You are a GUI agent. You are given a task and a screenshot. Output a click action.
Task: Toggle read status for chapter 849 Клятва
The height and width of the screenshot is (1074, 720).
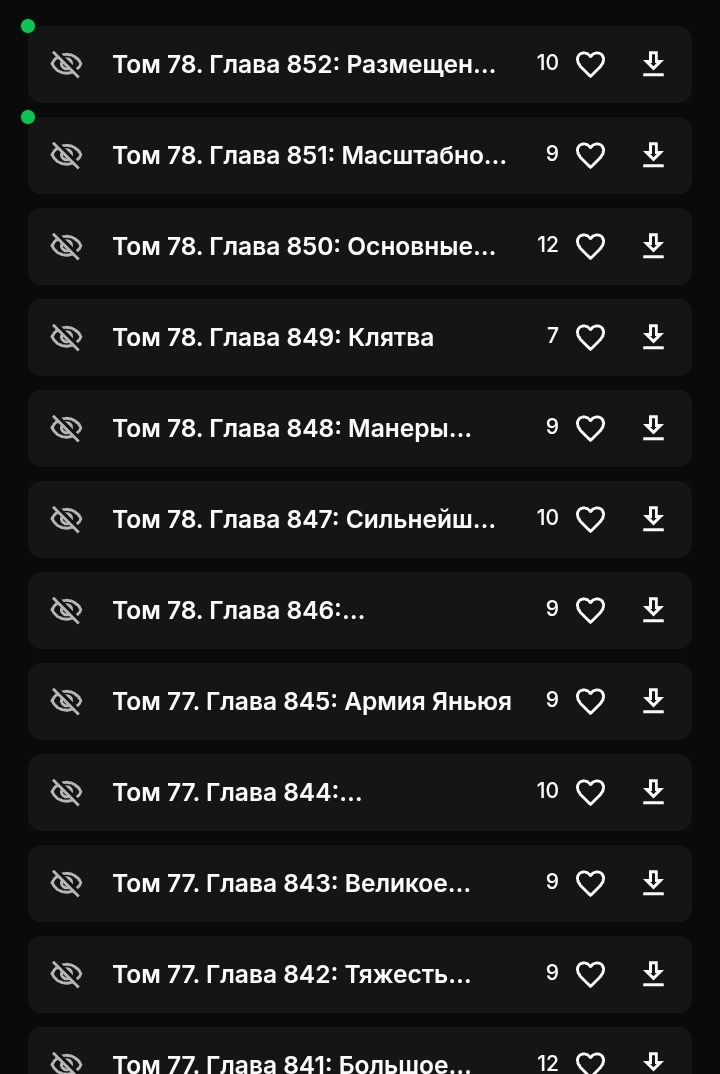pos(66,338)
